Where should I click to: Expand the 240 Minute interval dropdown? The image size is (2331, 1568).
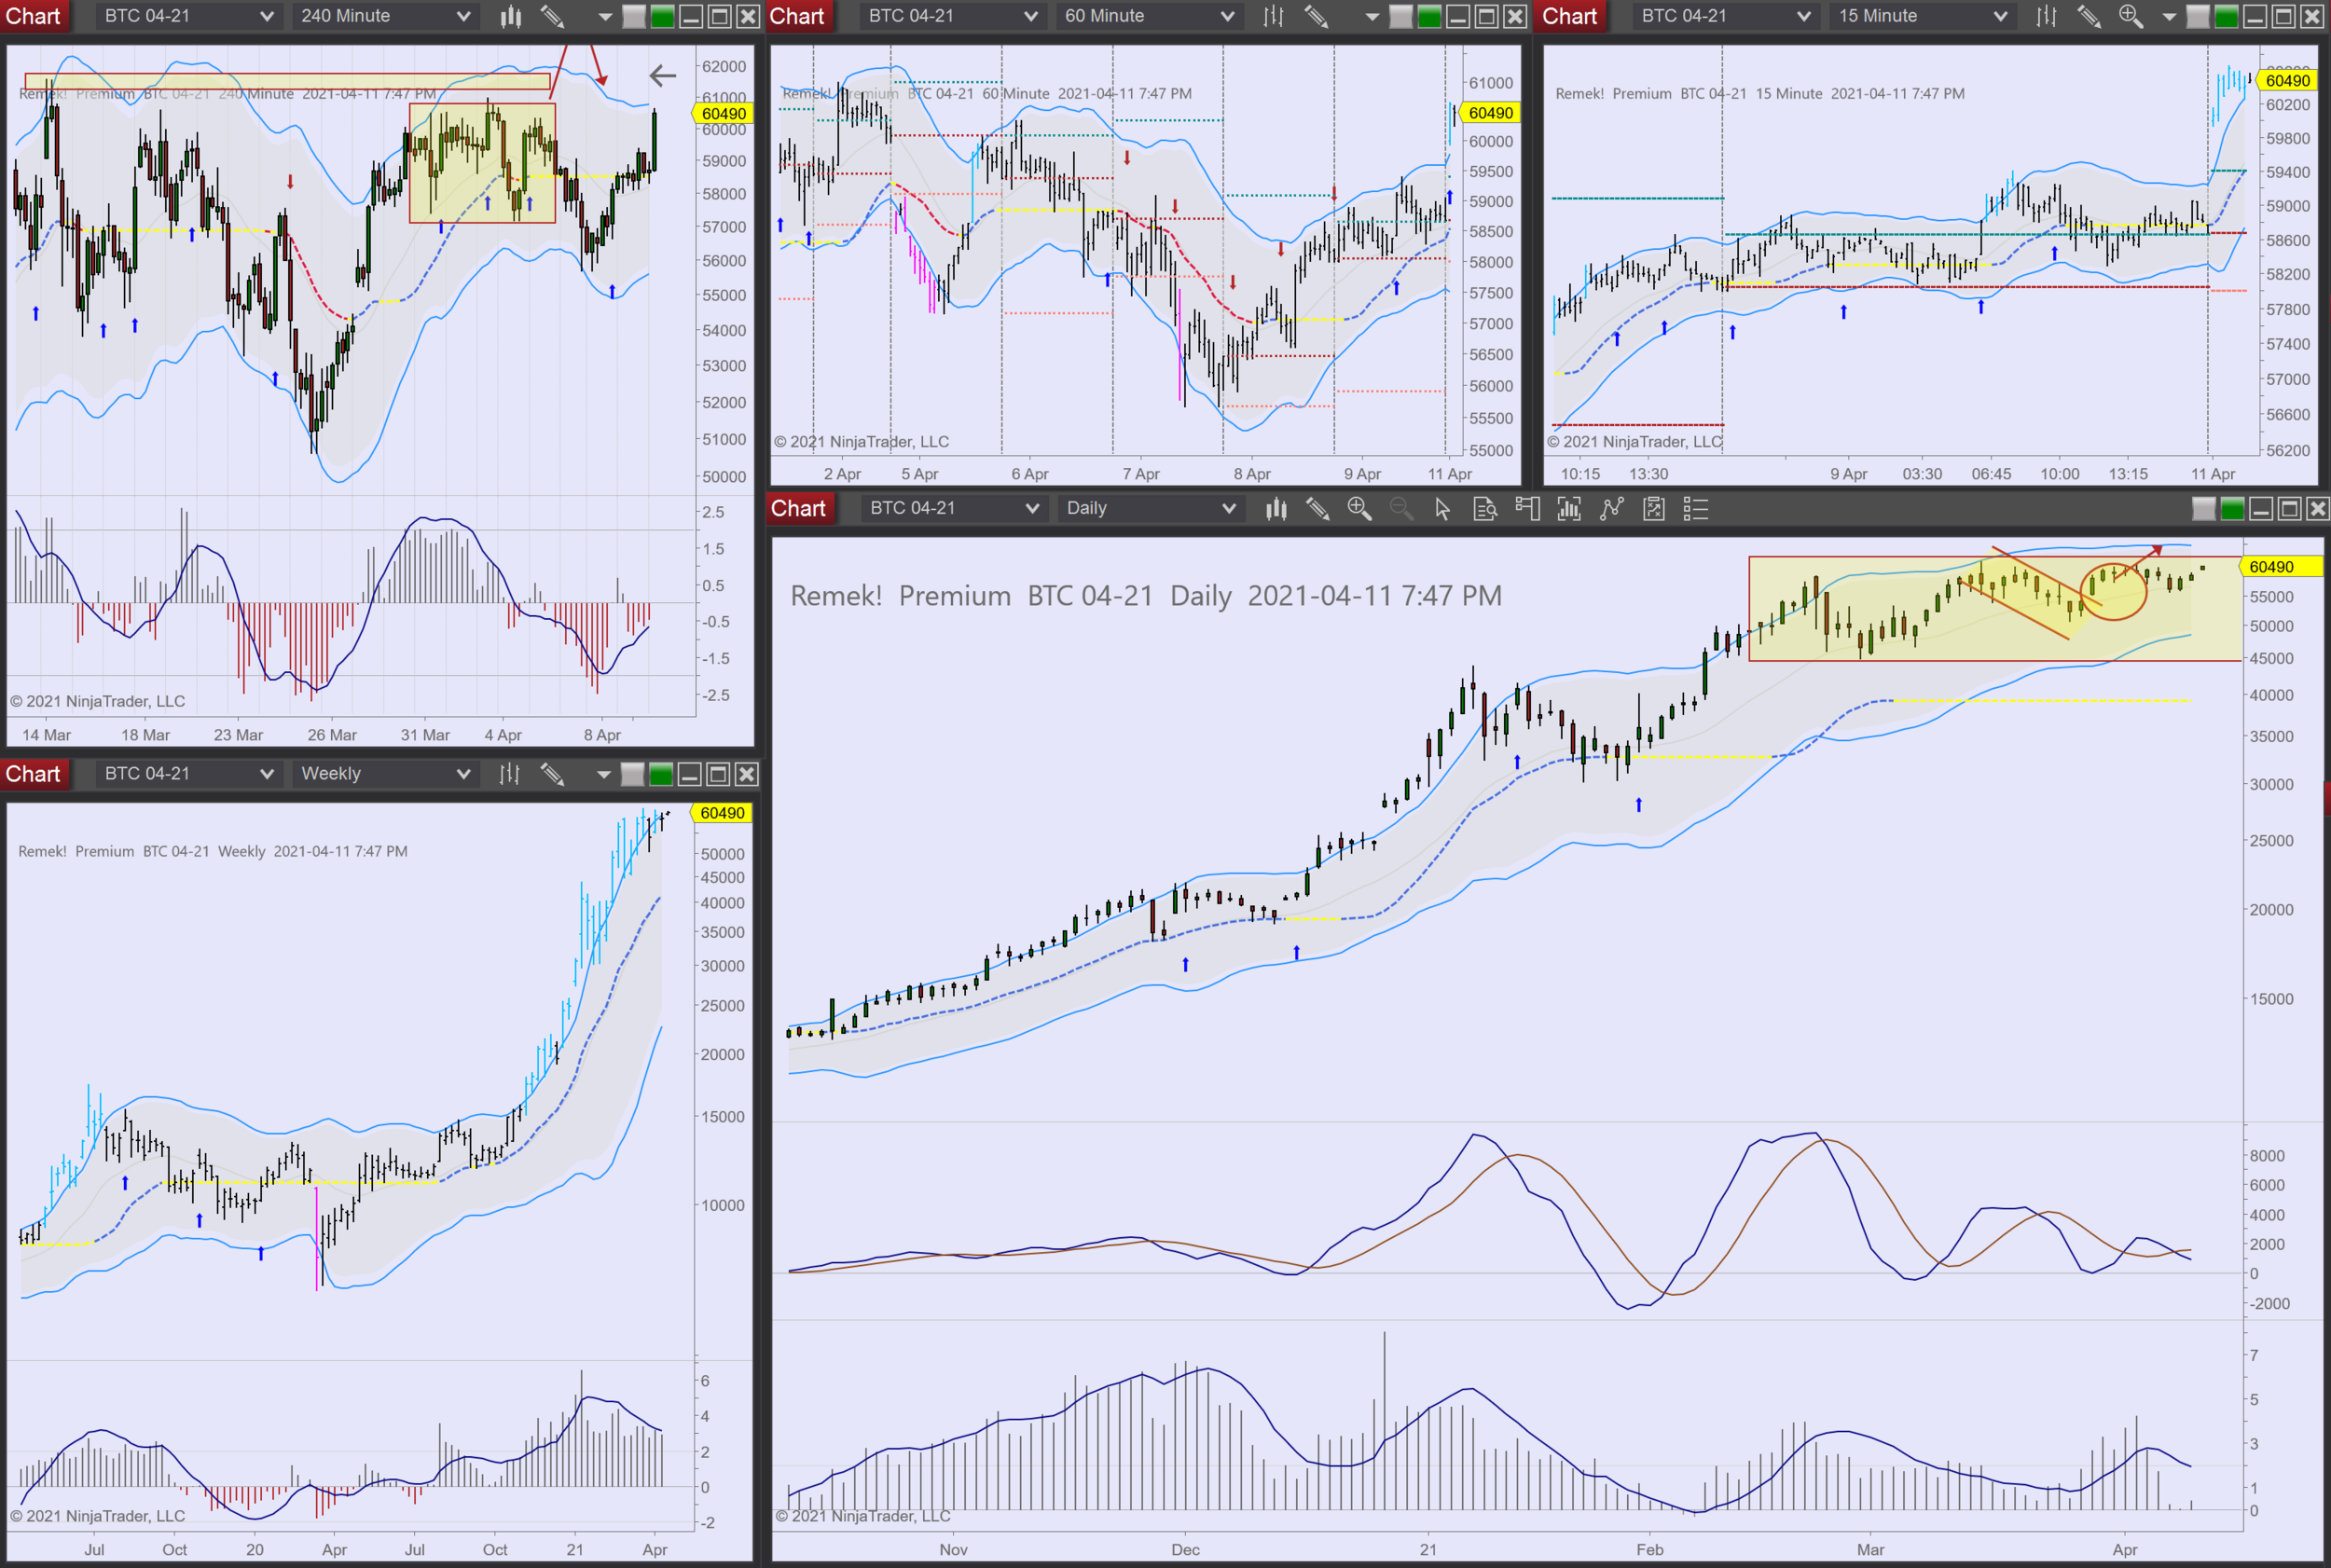pyautogui.click(x=463, y=16)
